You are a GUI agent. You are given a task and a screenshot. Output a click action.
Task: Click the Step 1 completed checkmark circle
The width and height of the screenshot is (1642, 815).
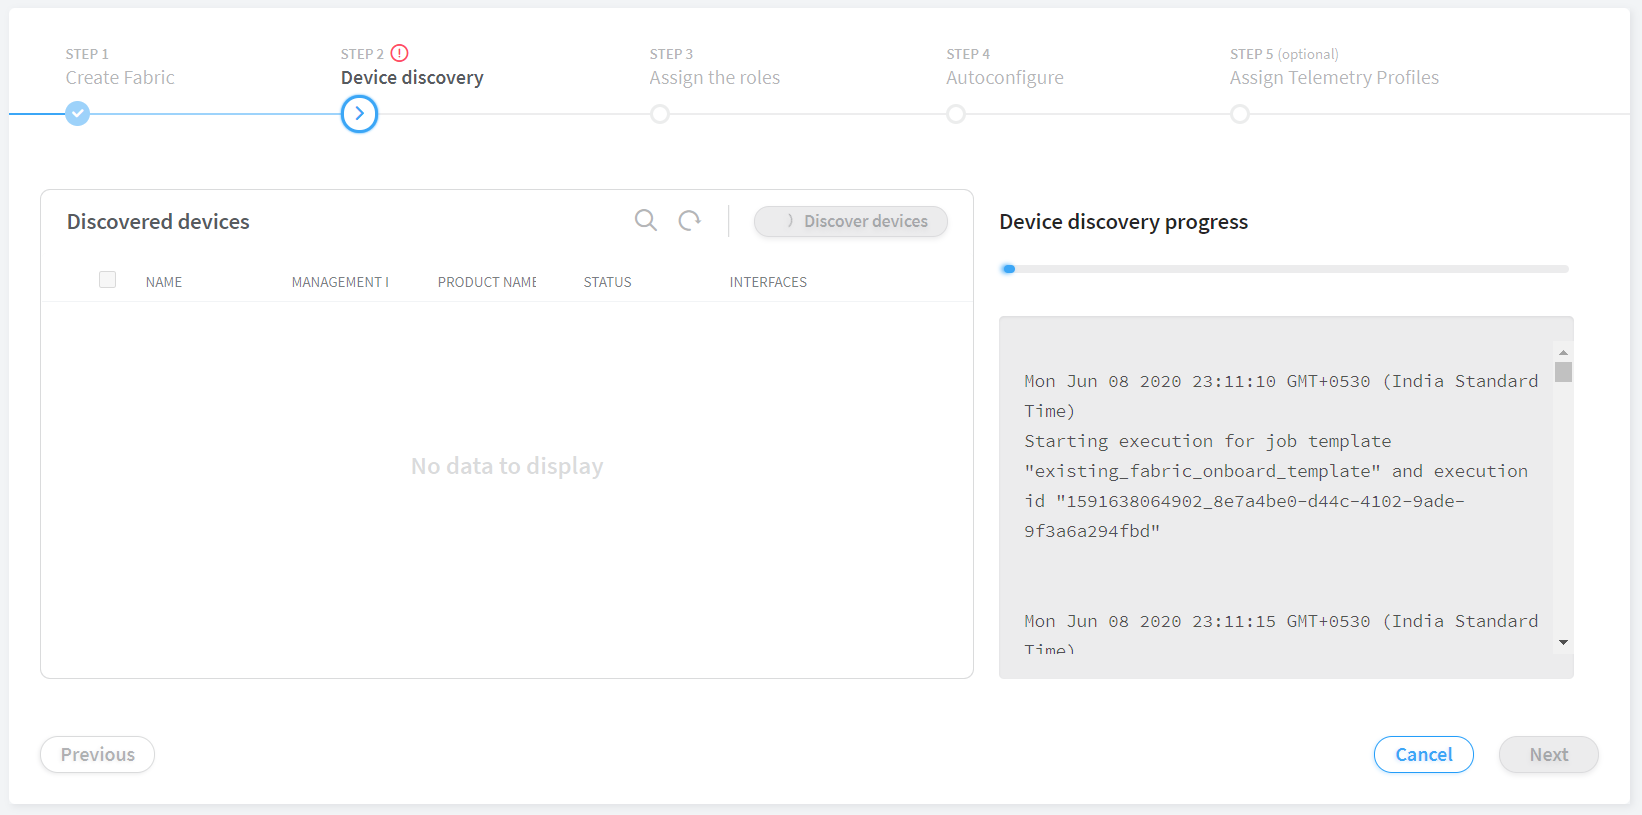point(77,114)
